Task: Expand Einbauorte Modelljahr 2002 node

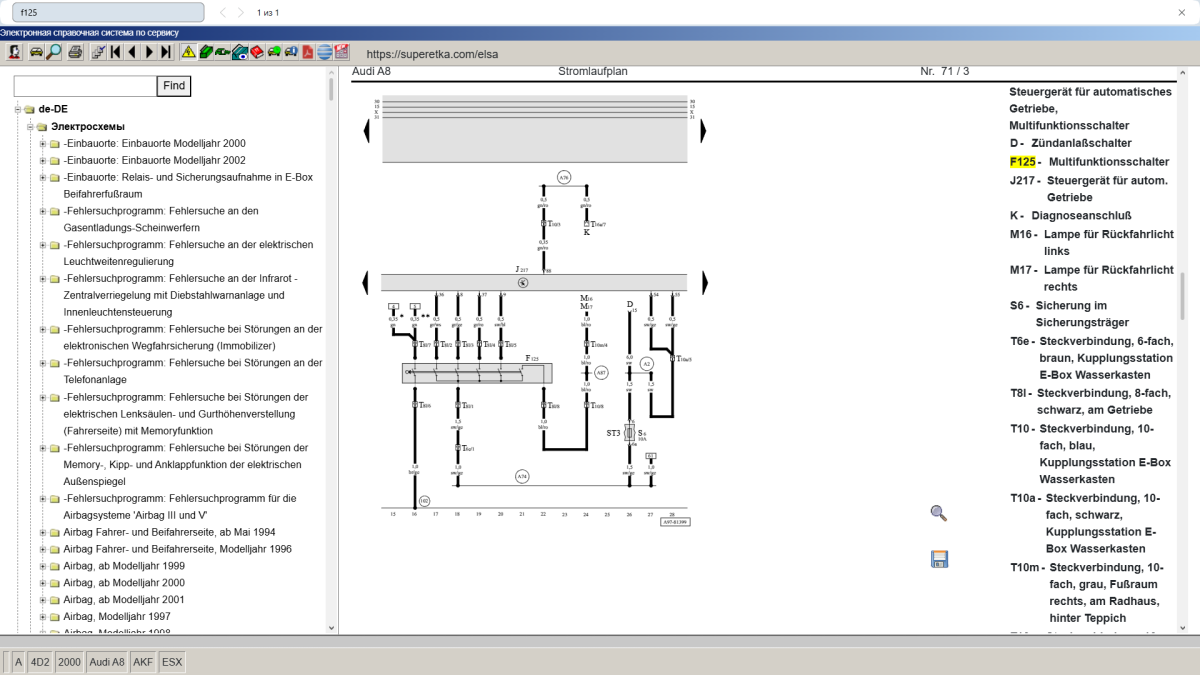Action: 43,161
